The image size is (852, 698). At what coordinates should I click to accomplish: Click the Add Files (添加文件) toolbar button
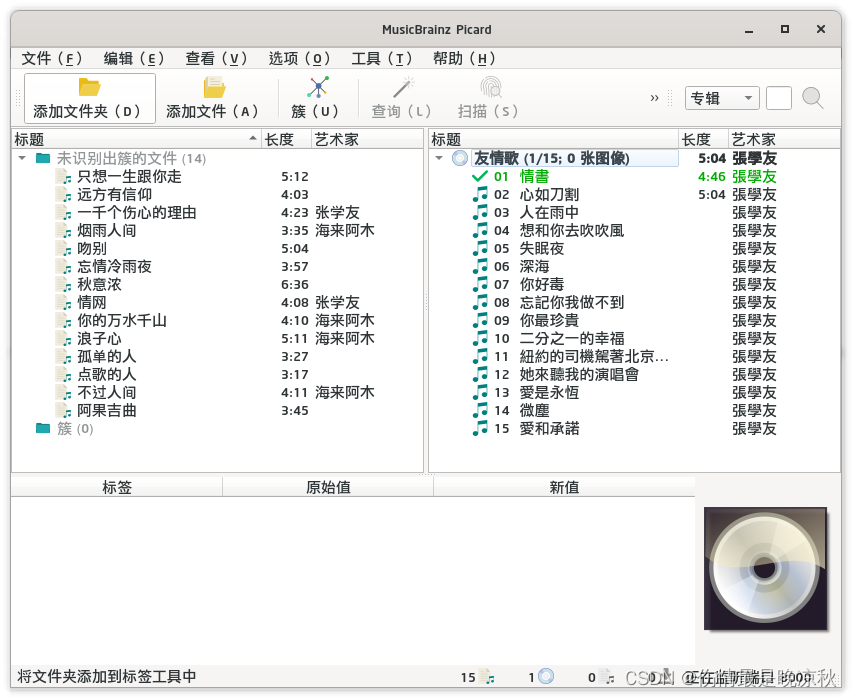[x=212, y=98]
